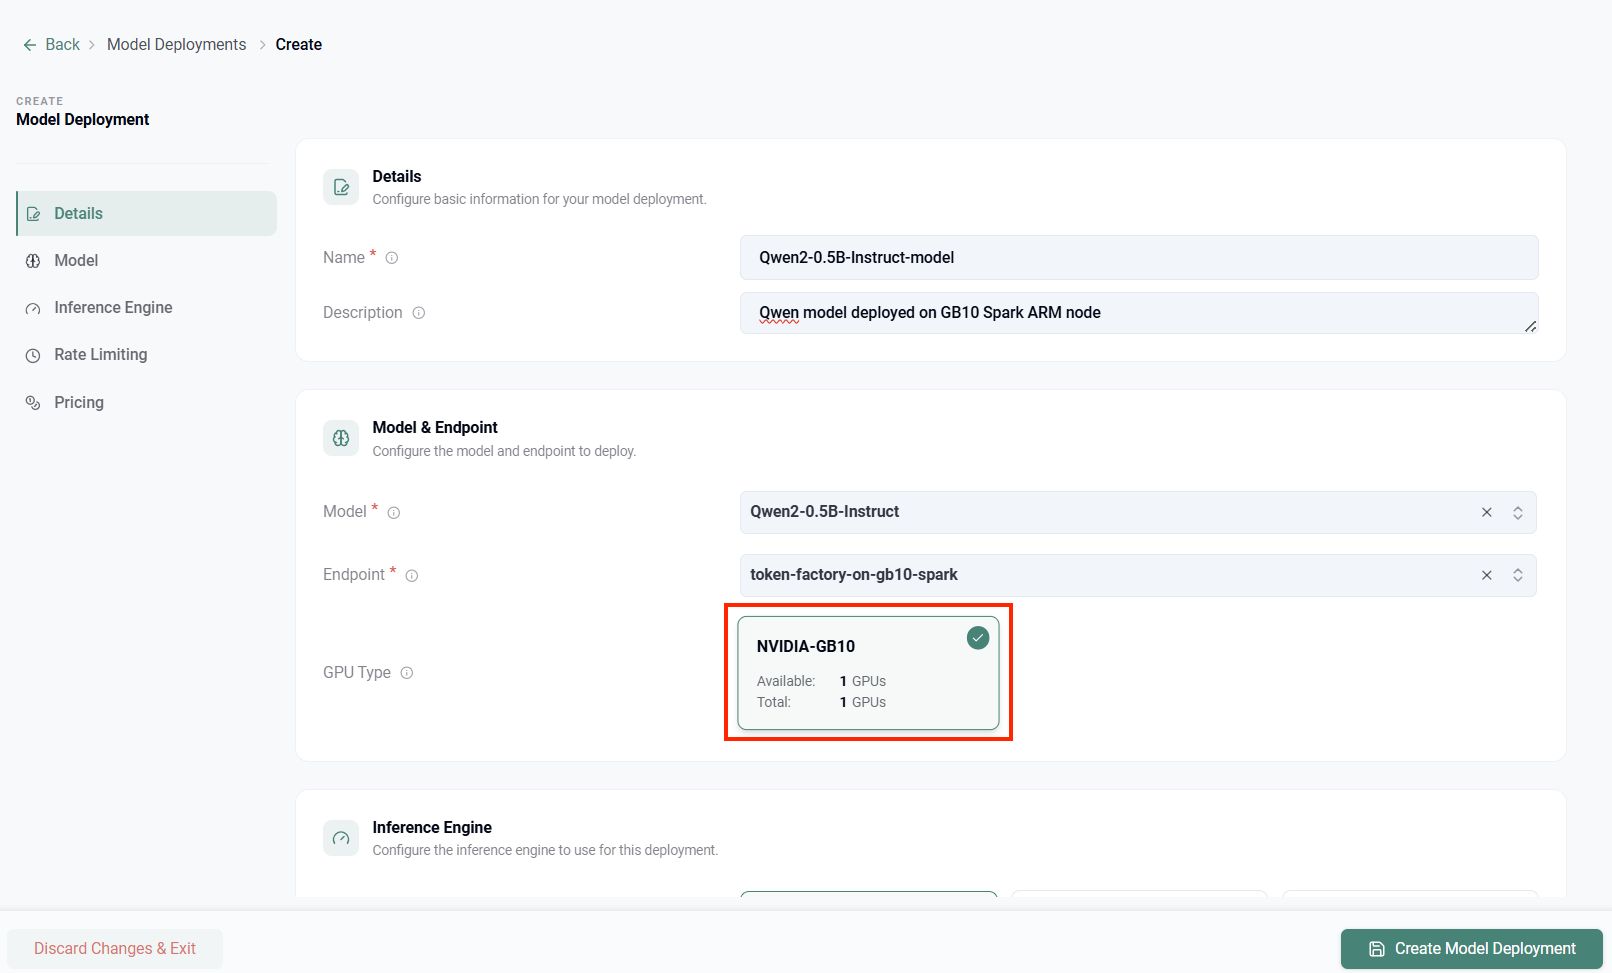Go to Inference Engine section in sidebar
The height and width of the screenshot is (973, 1612).
click(x=147, y=308)
